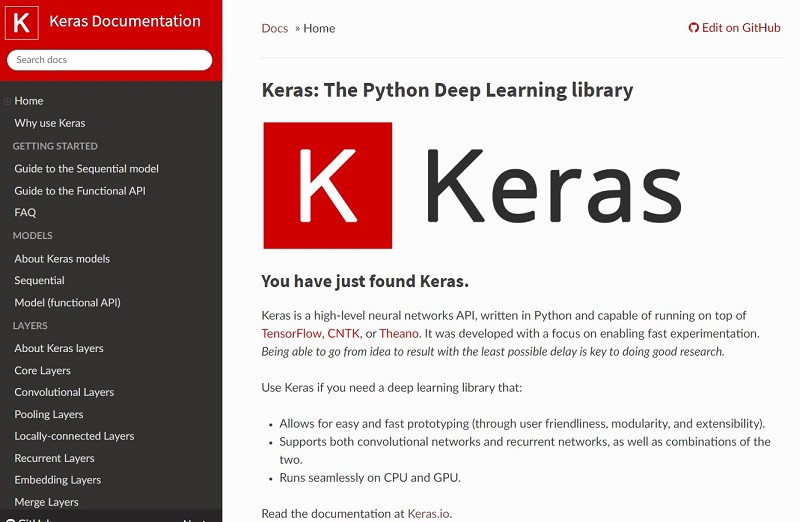This screenshot has height=522, width=800.
Task: Open Embedding Layers documentation
Action: coord(57,480)
